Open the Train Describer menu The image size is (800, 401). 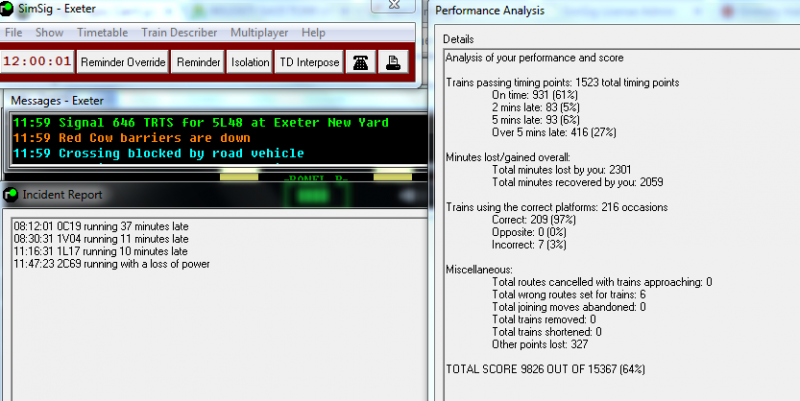click(179, 33)
